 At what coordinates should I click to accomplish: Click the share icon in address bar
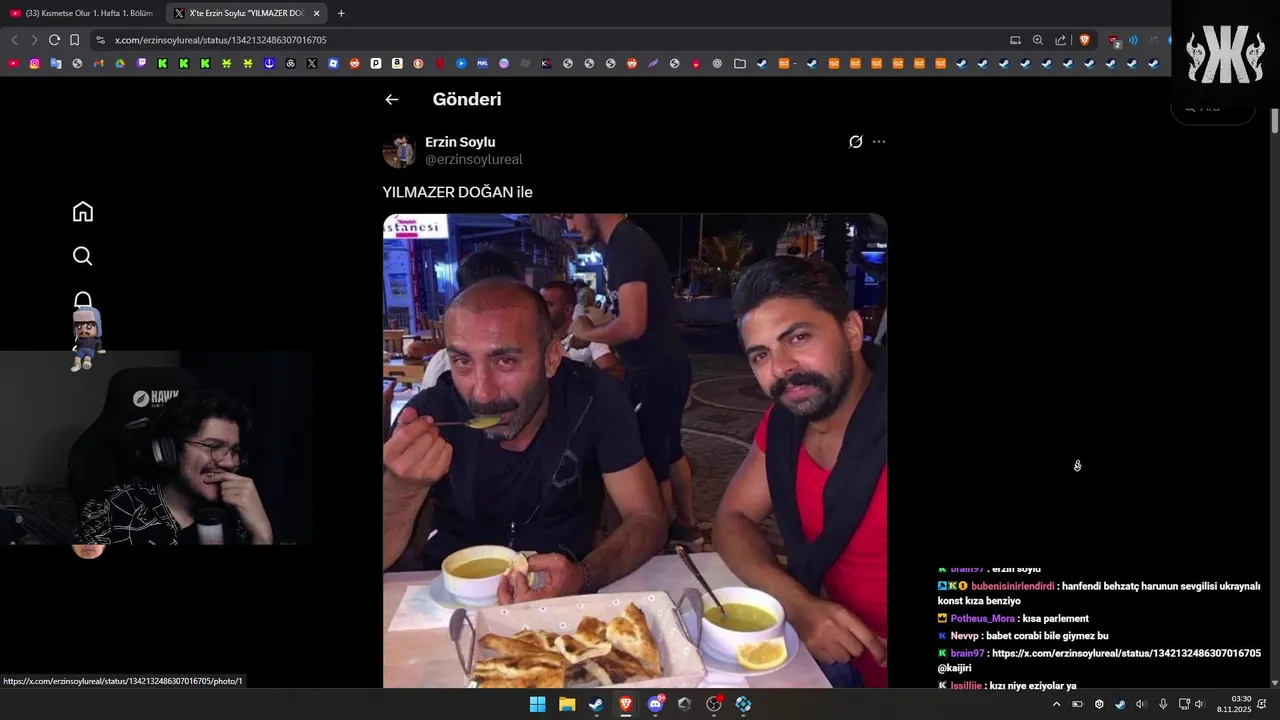(x=1061, y=40)
